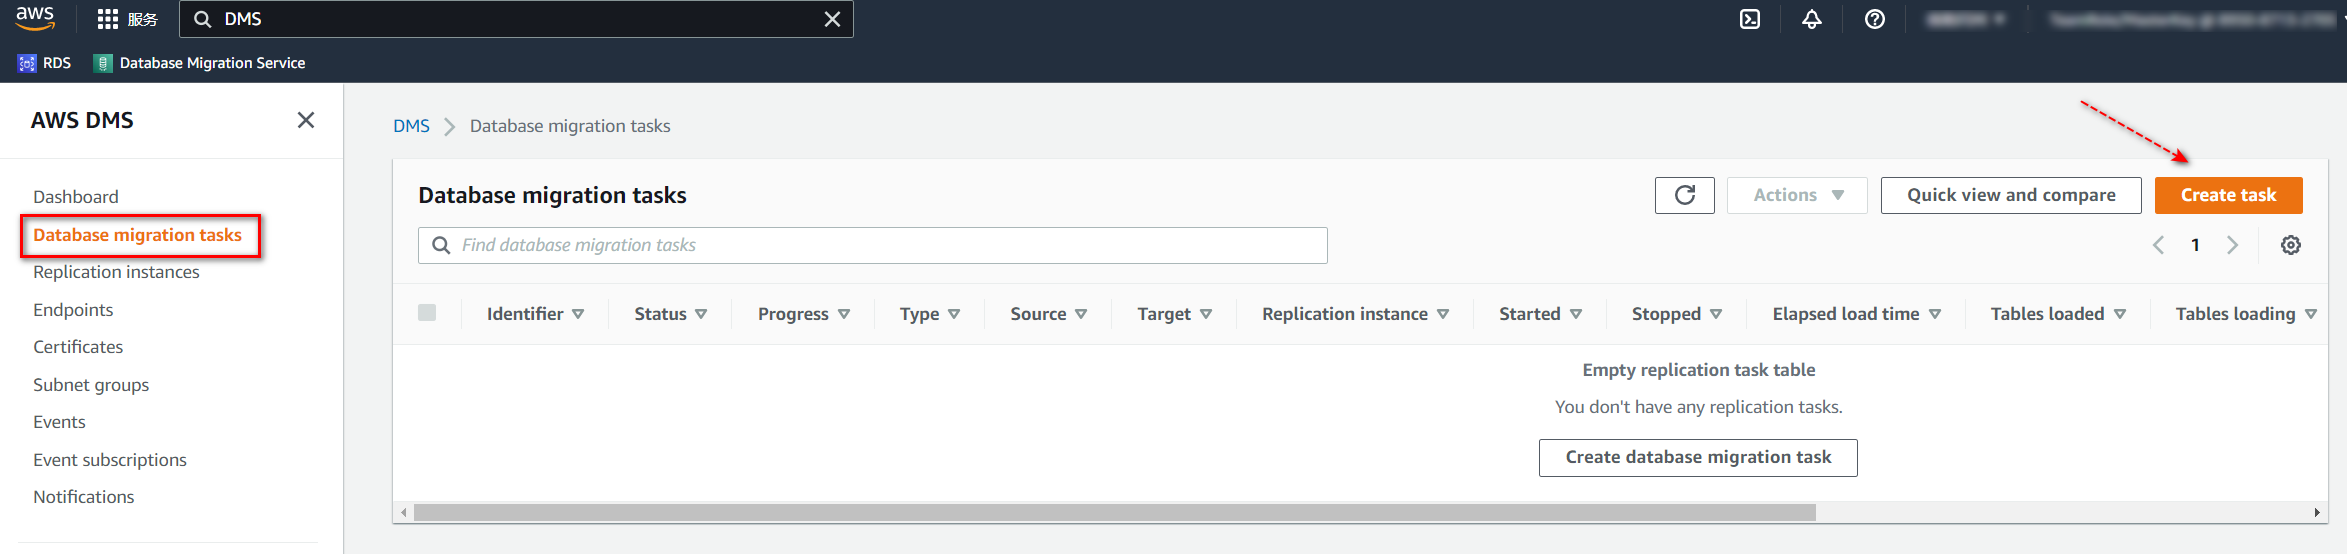Go to Dashboard in sidebar
The height and width of the screenshot is (554, 2347).
click(76, 197)
